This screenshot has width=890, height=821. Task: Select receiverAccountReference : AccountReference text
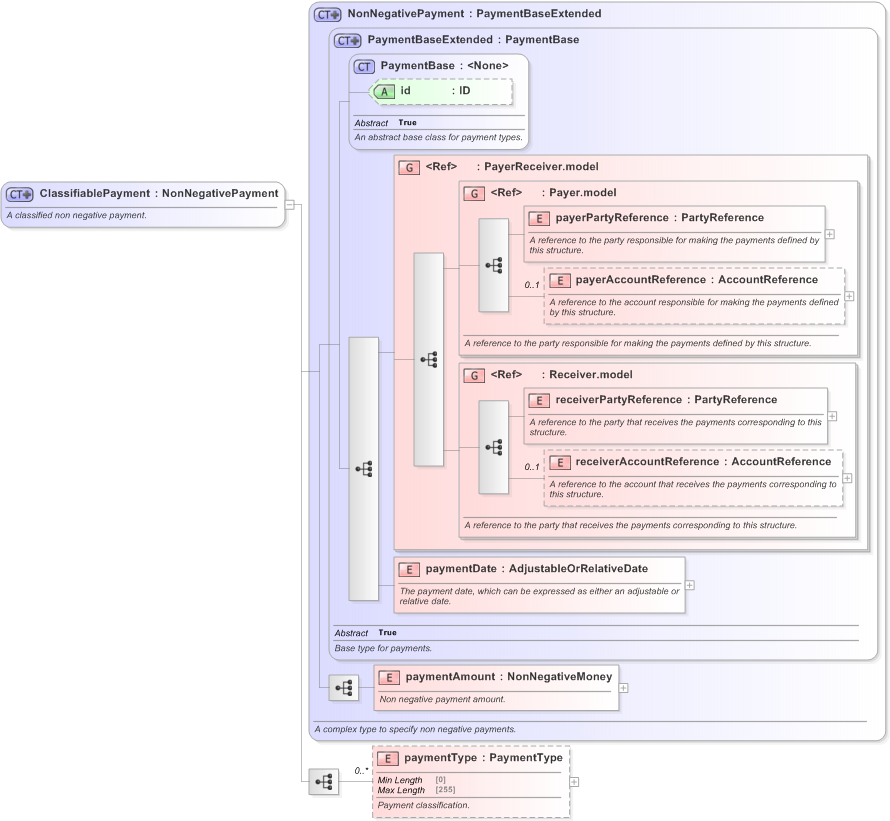[x=703, y=462]
